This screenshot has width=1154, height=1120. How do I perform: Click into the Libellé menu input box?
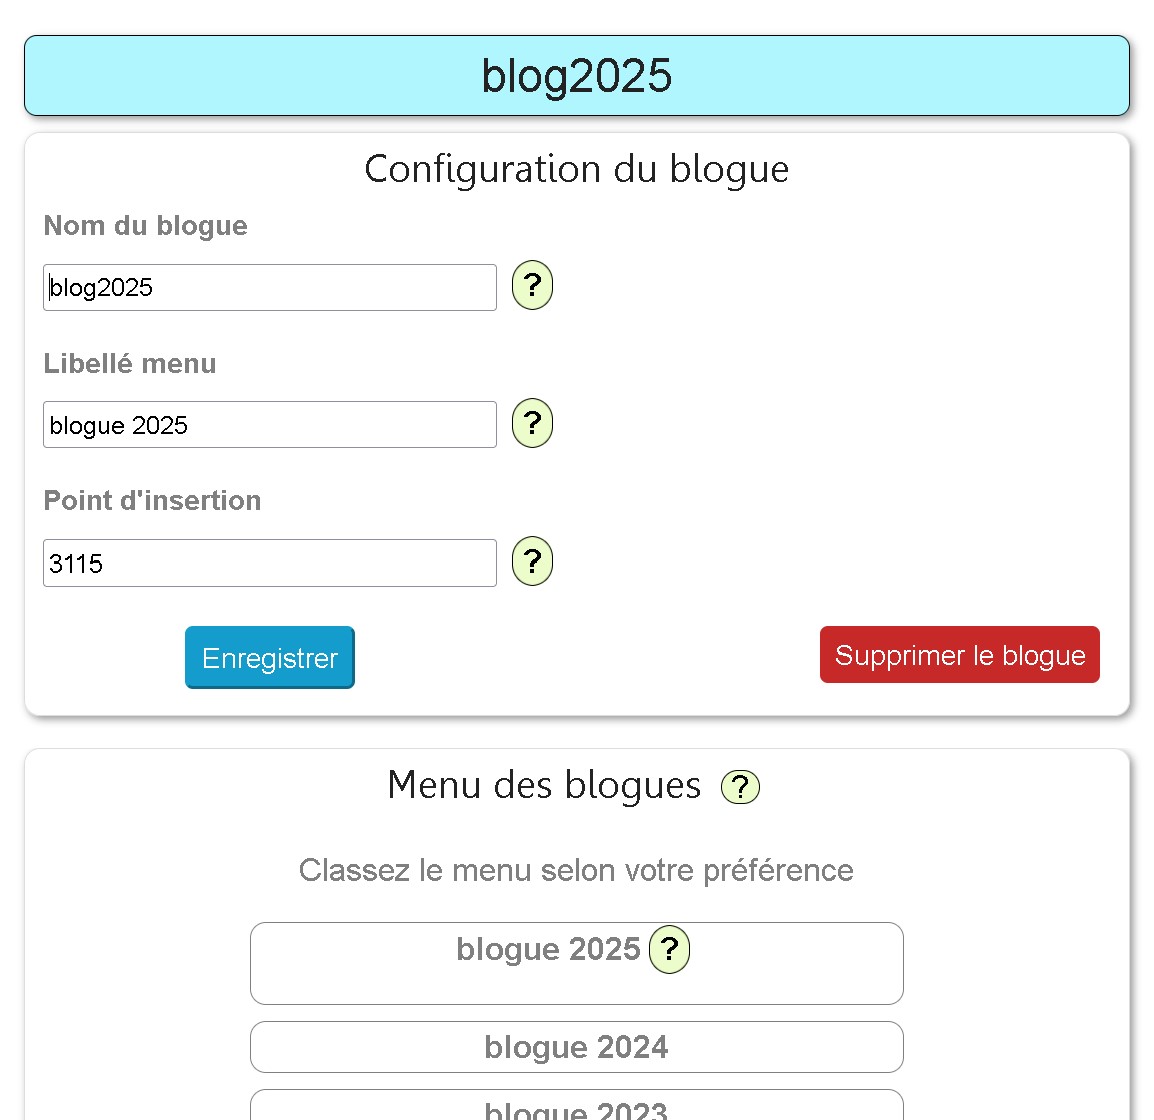(269, 425)
